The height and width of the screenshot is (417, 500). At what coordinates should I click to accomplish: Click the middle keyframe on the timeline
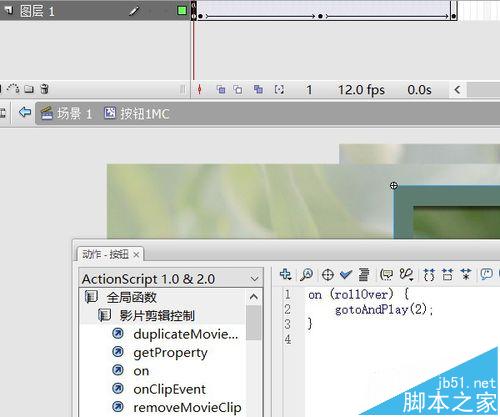click(320, 16)
